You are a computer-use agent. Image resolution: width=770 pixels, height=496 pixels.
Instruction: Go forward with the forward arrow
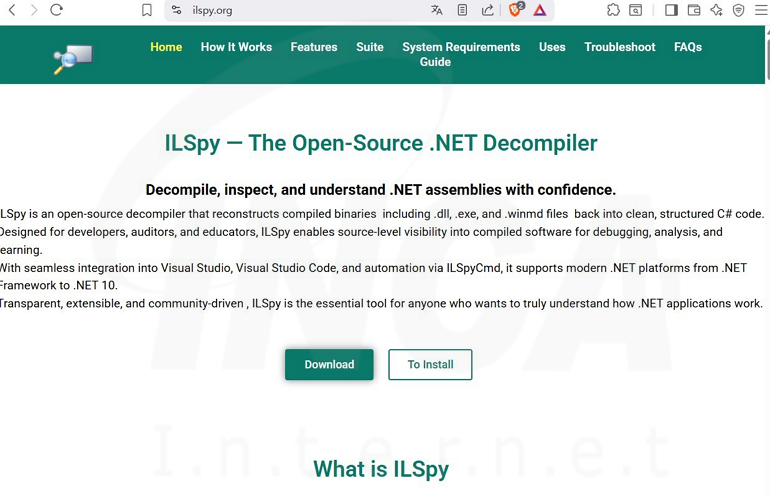(x=34, y=10)
